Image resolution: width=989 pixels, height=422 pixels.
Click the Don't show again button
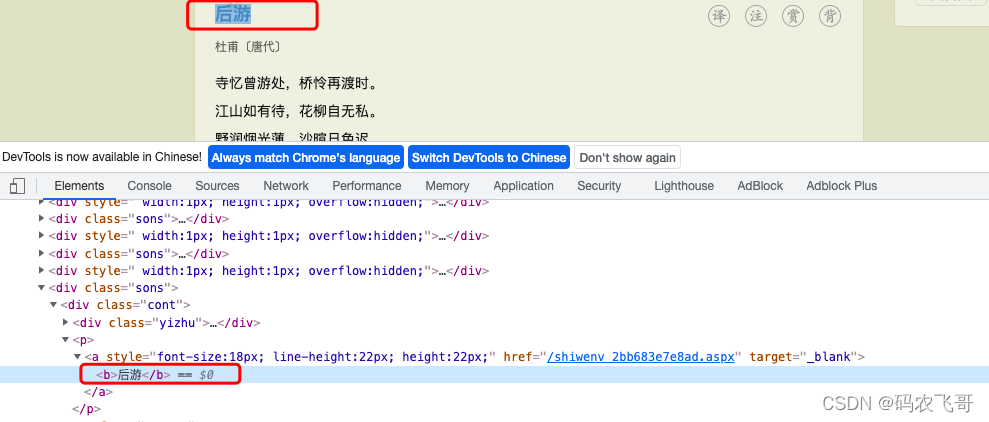[628, 158]
